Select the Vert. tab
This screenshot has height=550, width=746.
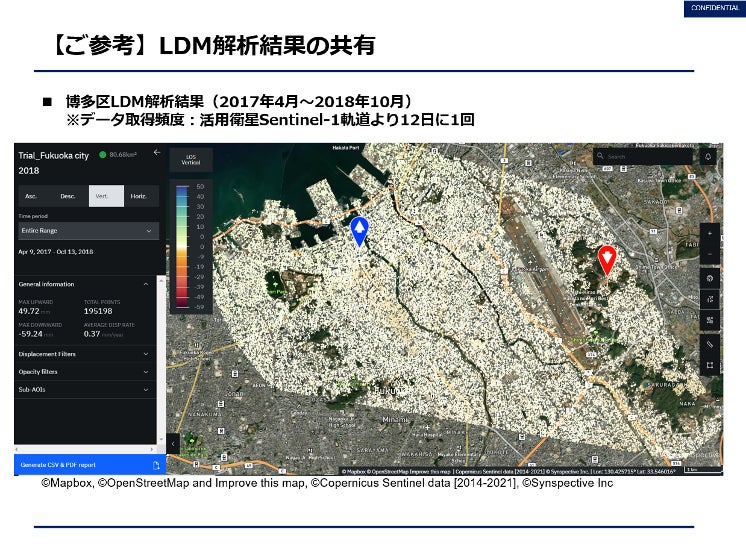coord(106,196)
